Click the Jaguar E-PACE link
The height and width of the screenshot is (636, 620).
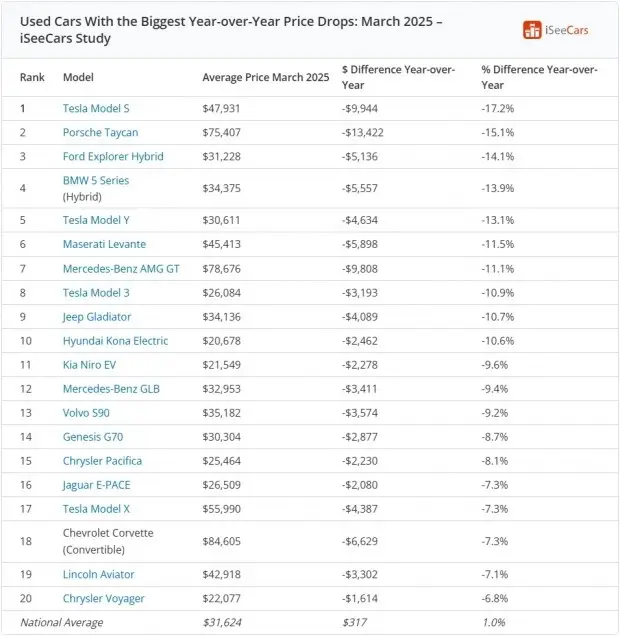(97, 485)
